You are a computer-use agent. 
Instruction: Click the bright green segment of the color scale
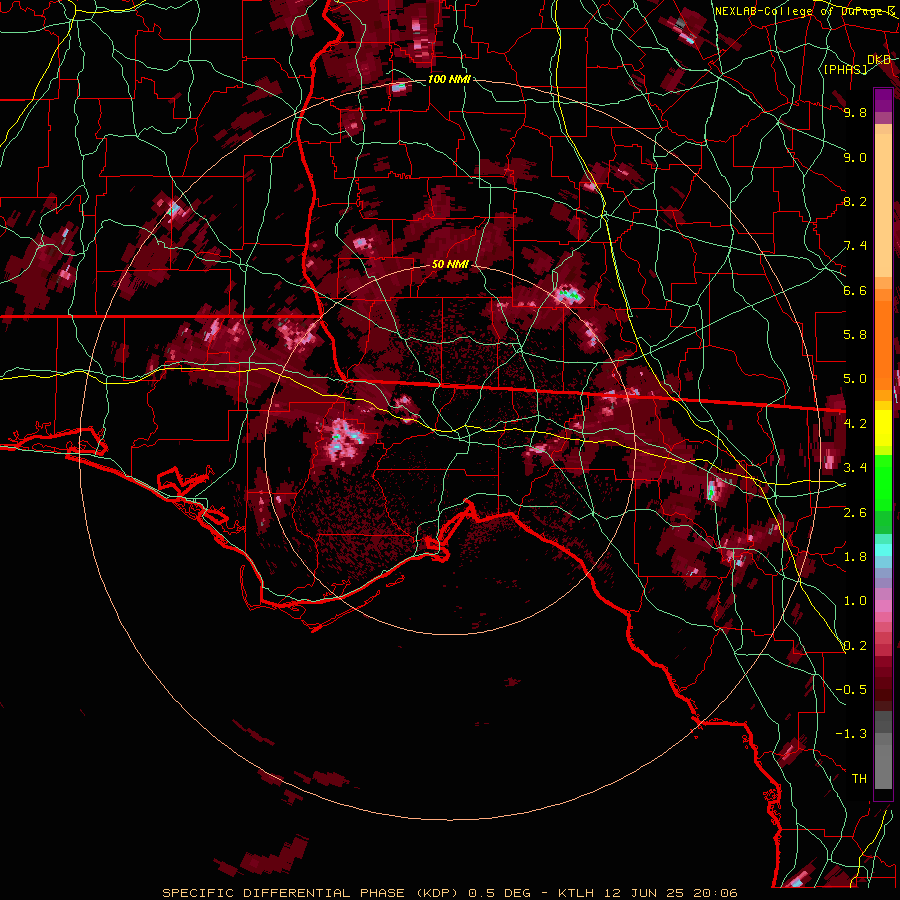click(883, 483)
